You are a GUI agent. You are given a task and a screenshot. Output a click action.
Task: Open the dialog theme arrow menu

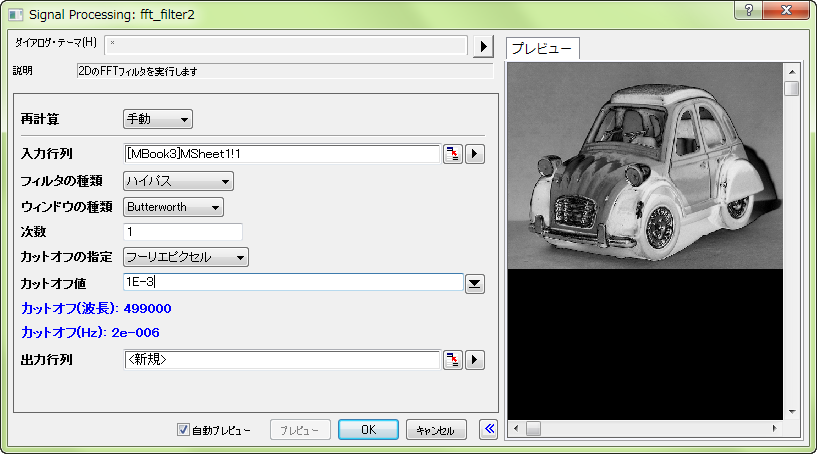pos(483,46)
